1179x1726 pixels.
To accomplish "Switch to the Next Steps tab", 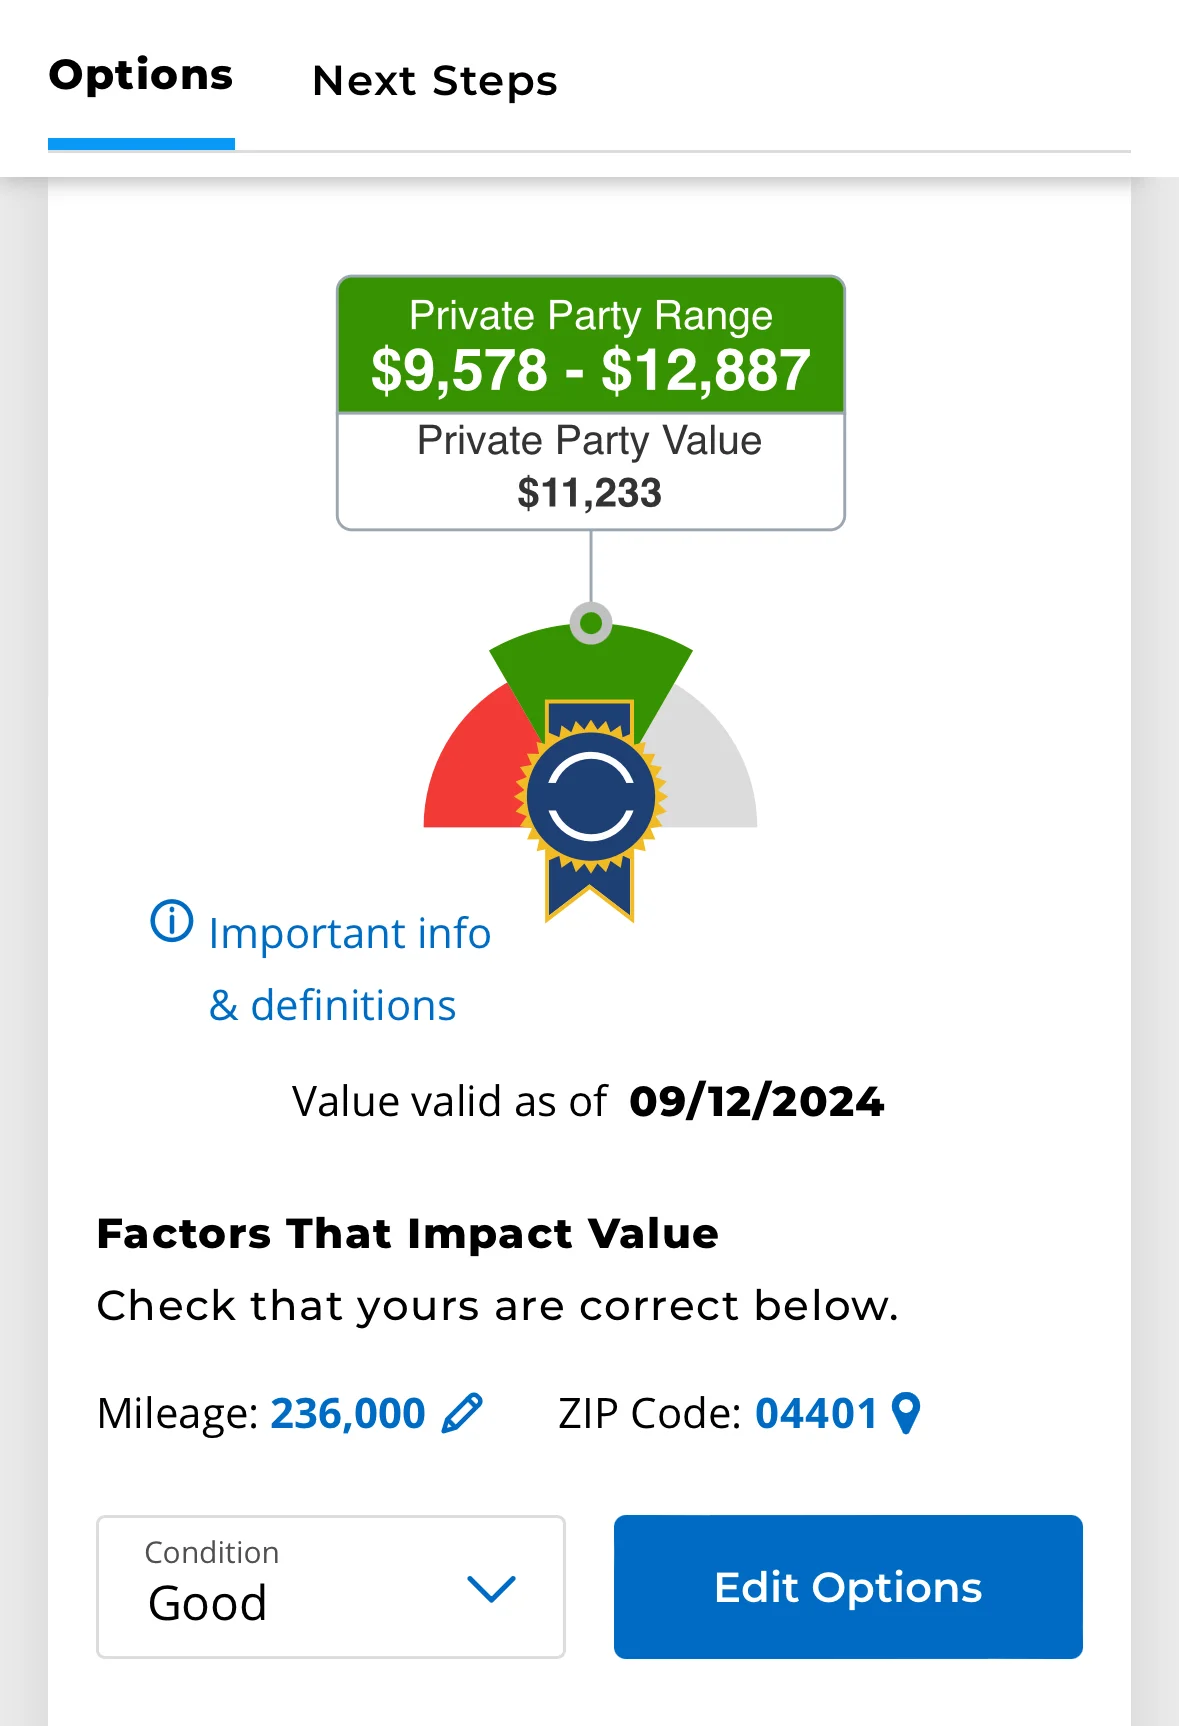I will [435, 81].
